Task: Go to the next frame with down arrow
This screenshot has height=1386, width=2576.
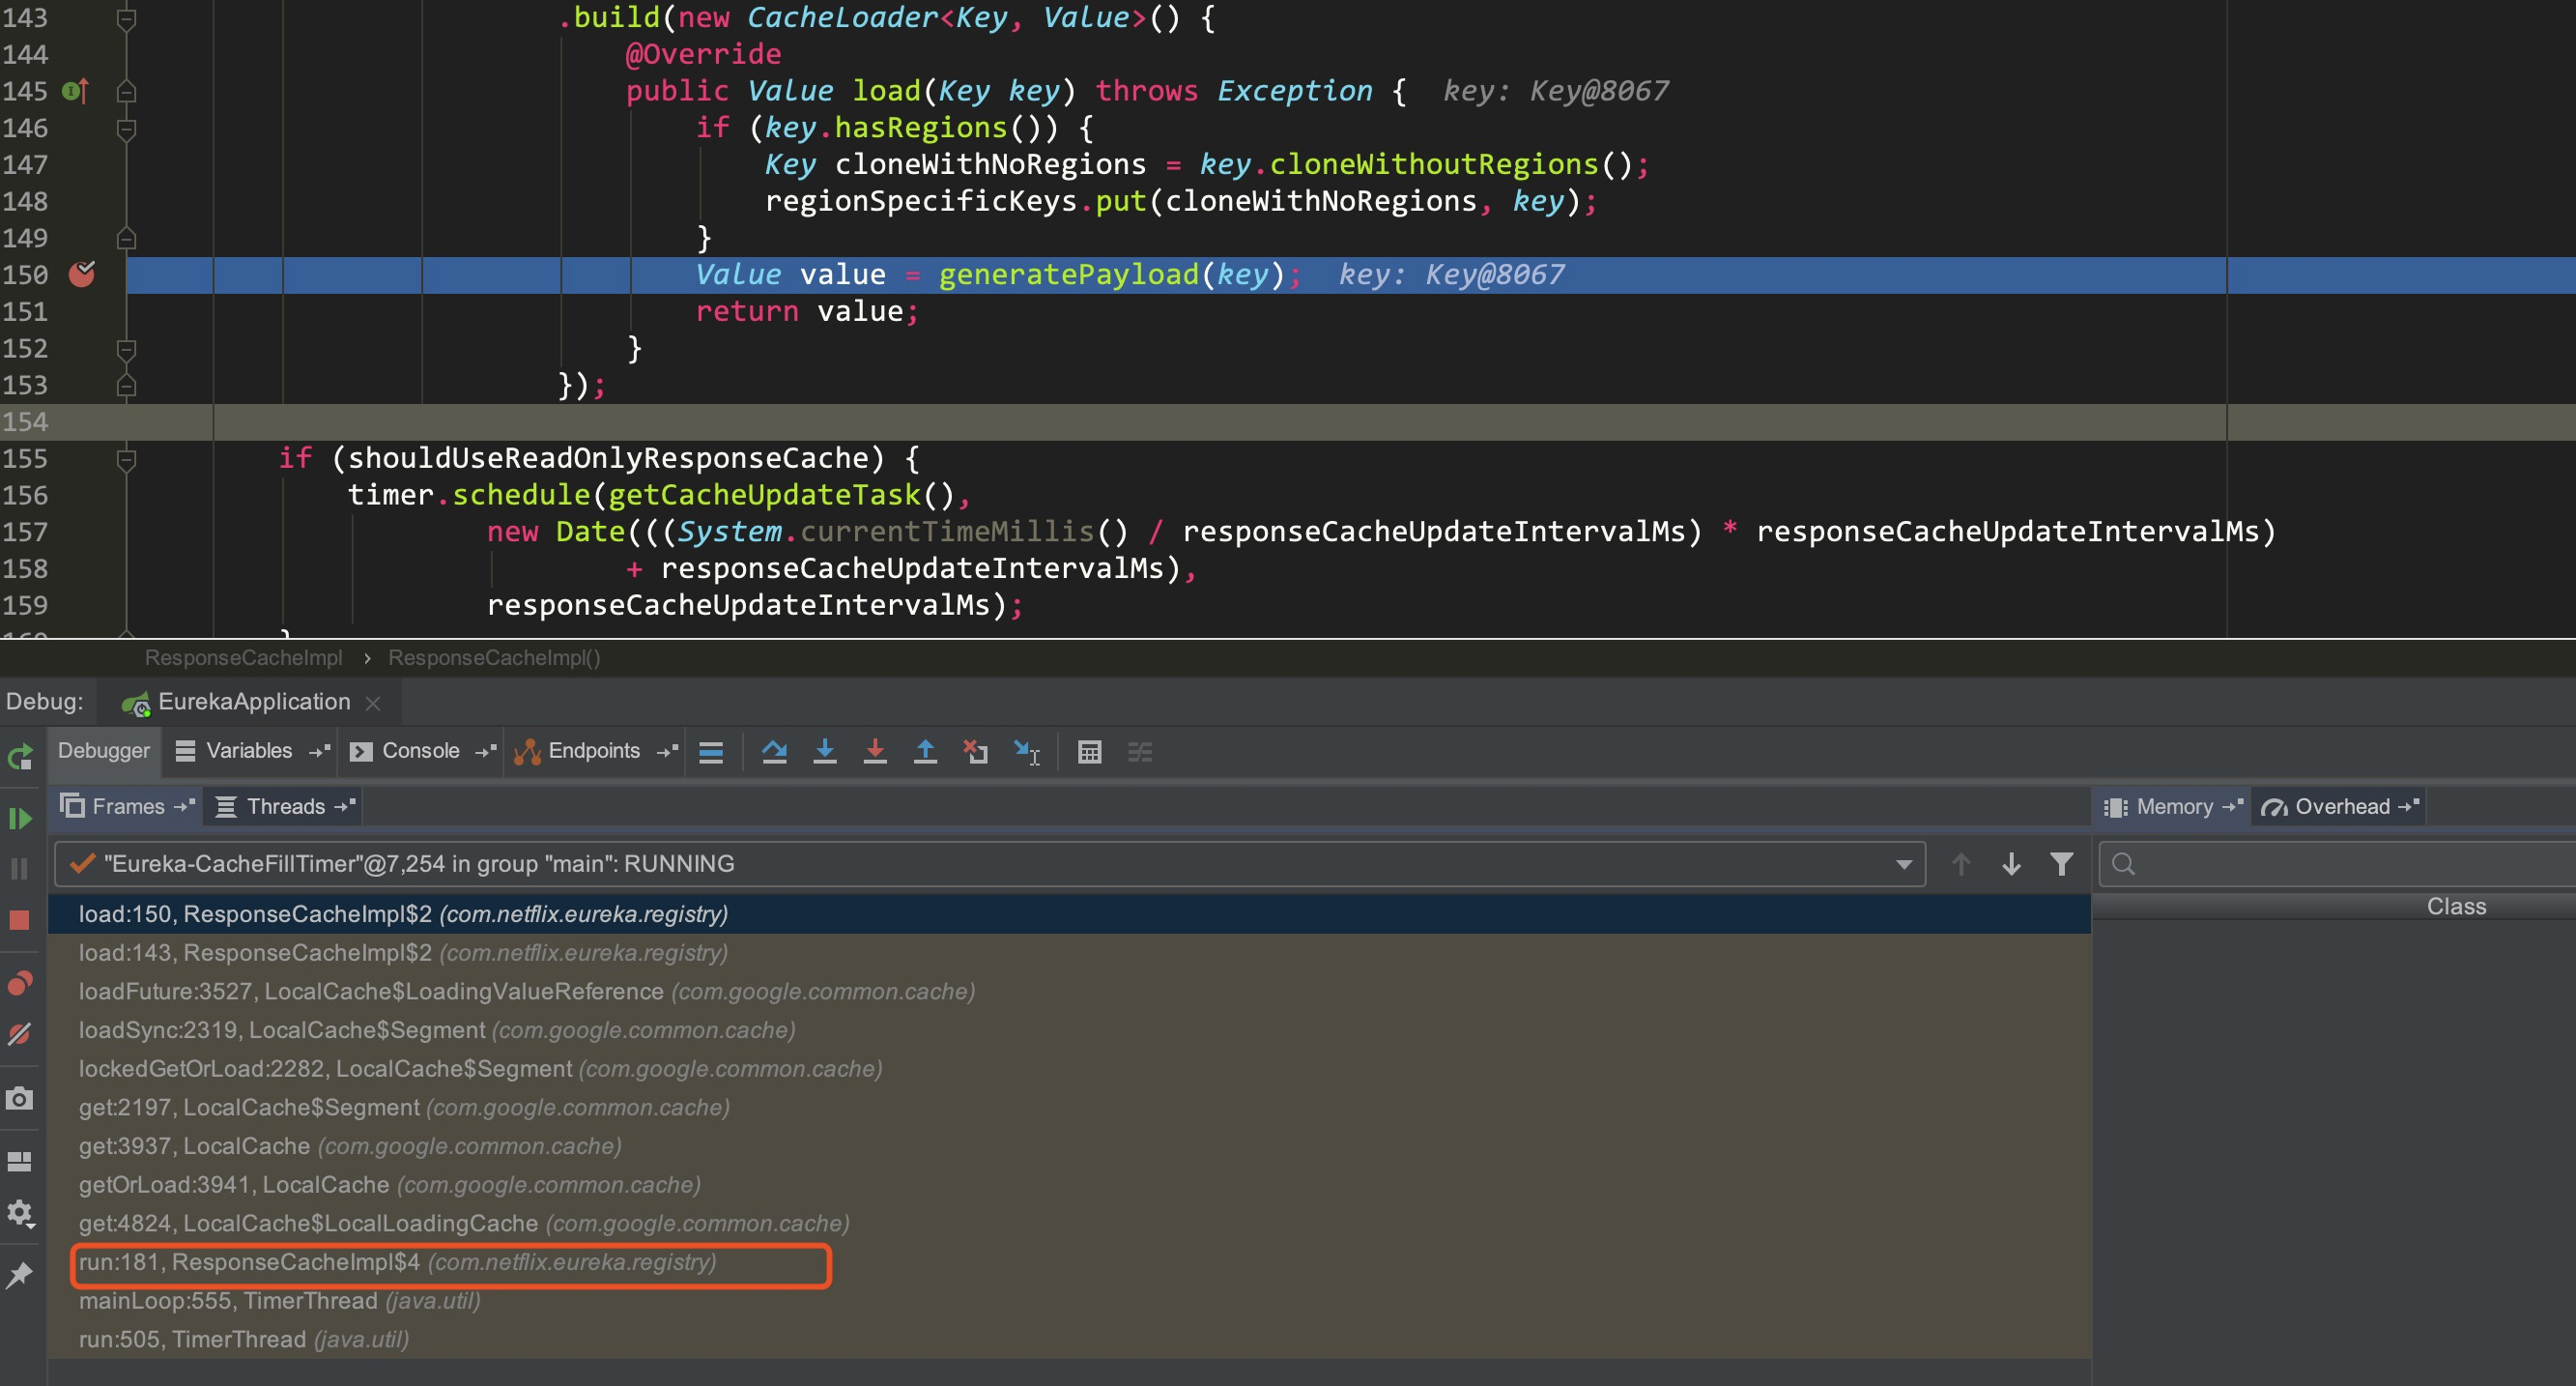Action: (x=2012, y=864)
